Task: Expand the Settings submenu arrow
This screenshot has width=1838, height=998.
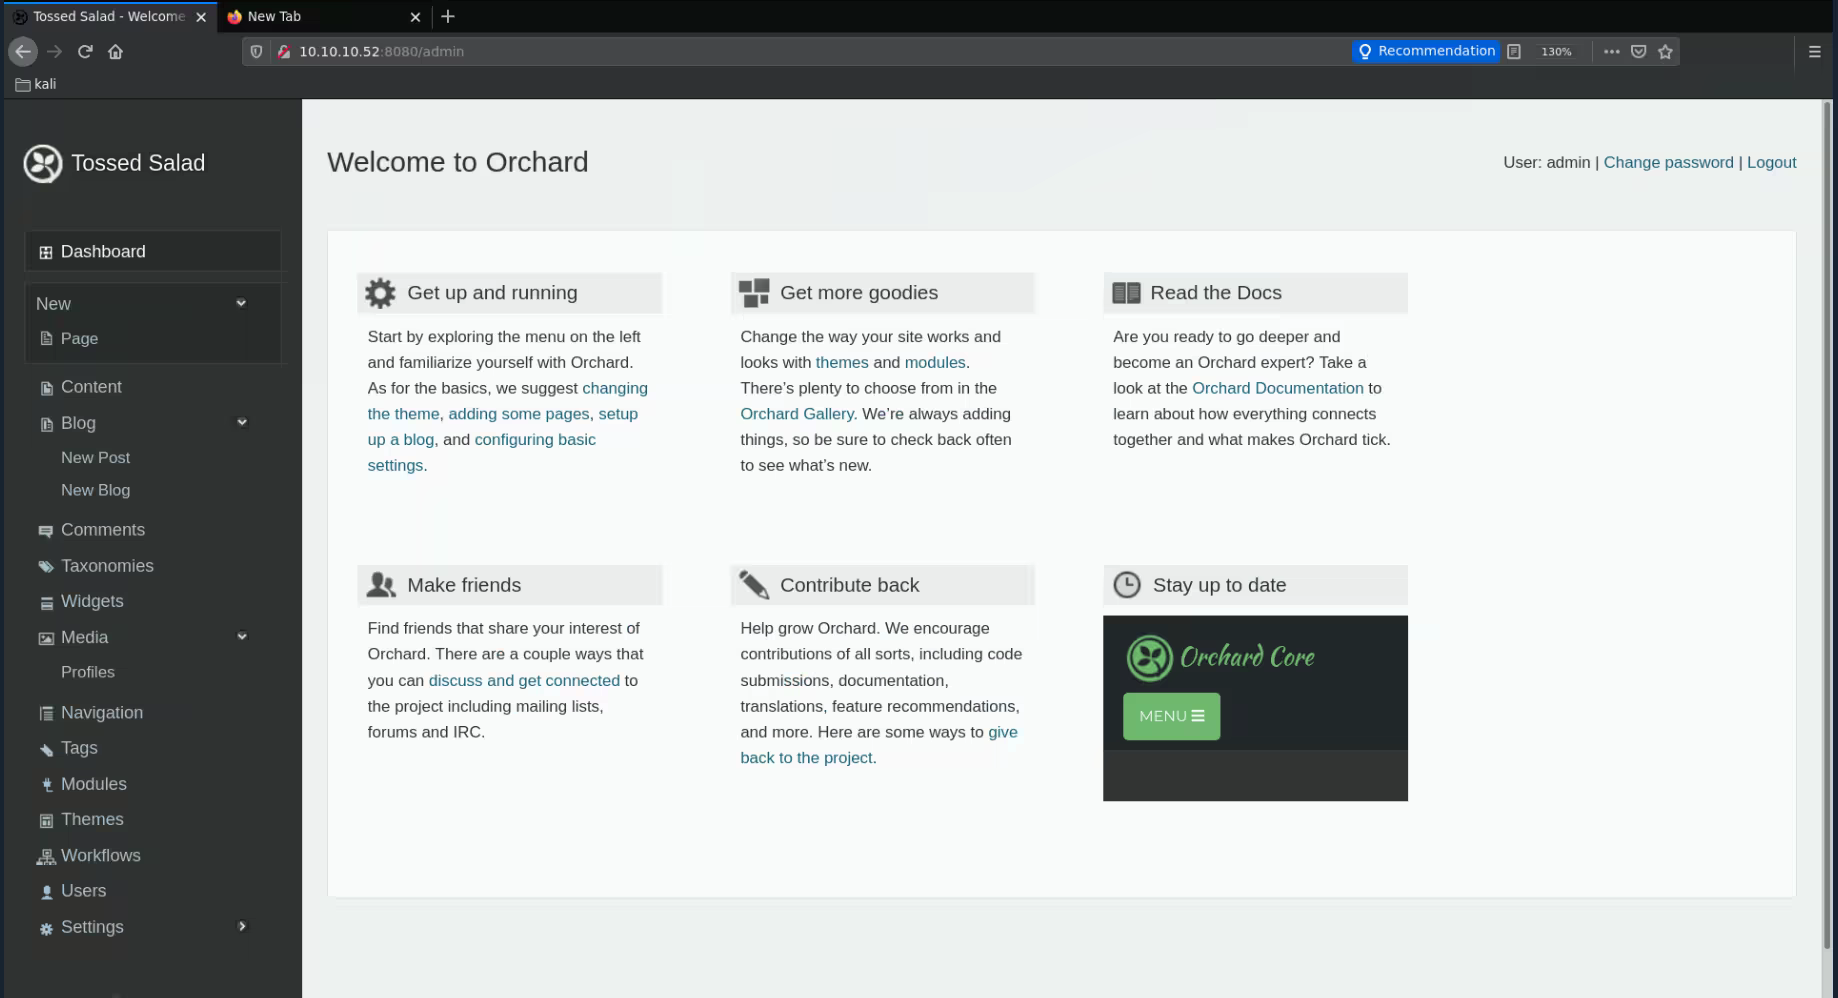Action: [x=241, y=926]
